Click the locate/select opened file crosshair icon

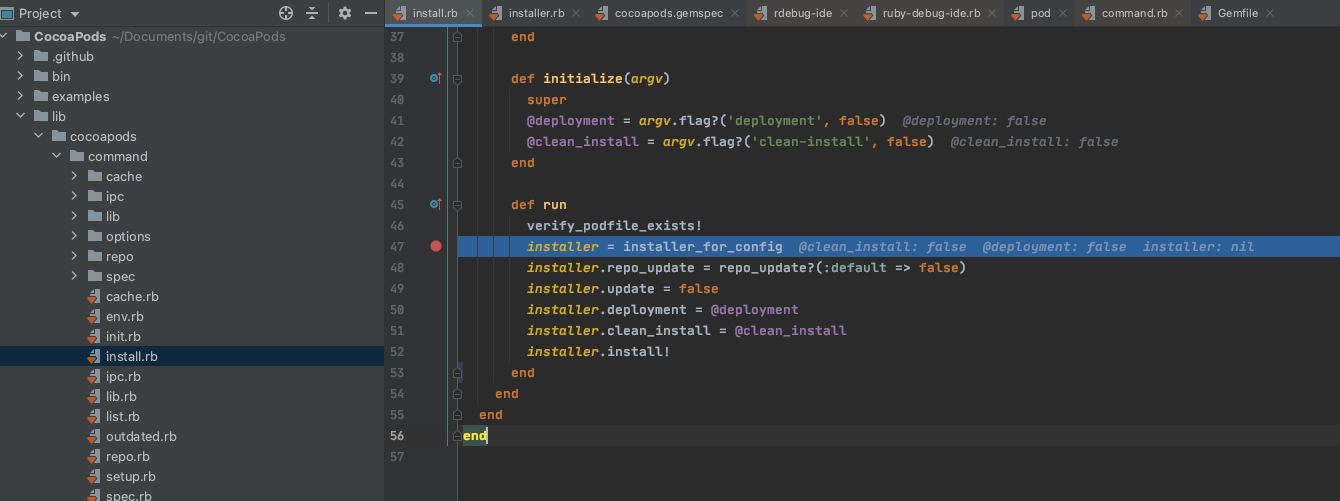[x=286, y=13]
